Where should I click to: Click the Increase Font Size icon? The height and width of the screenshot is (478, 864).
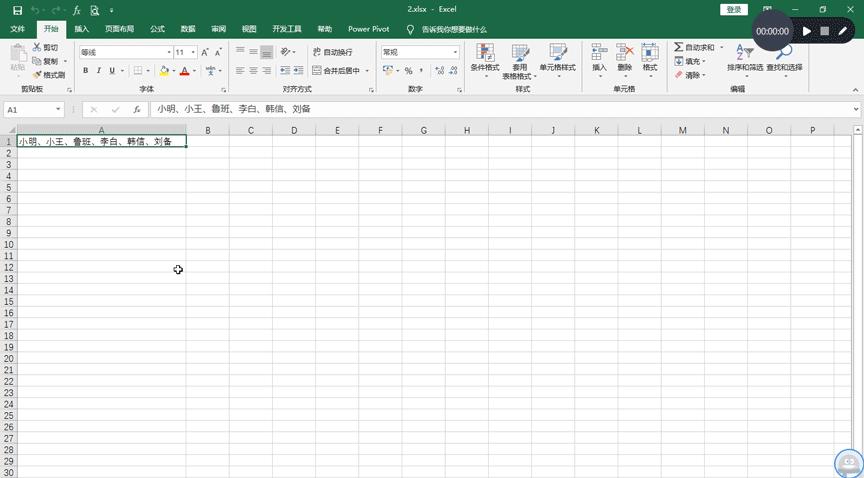pos(205,52)
